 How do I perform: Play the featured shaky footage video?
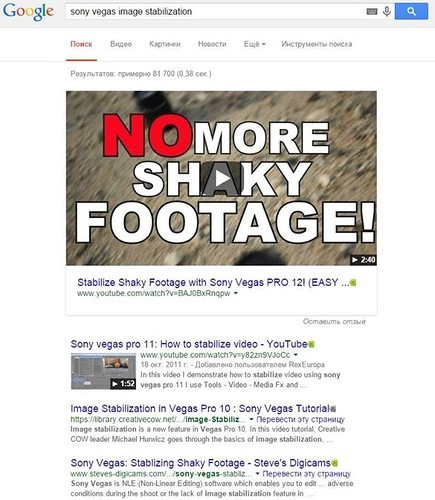click(x=221, y=179)
